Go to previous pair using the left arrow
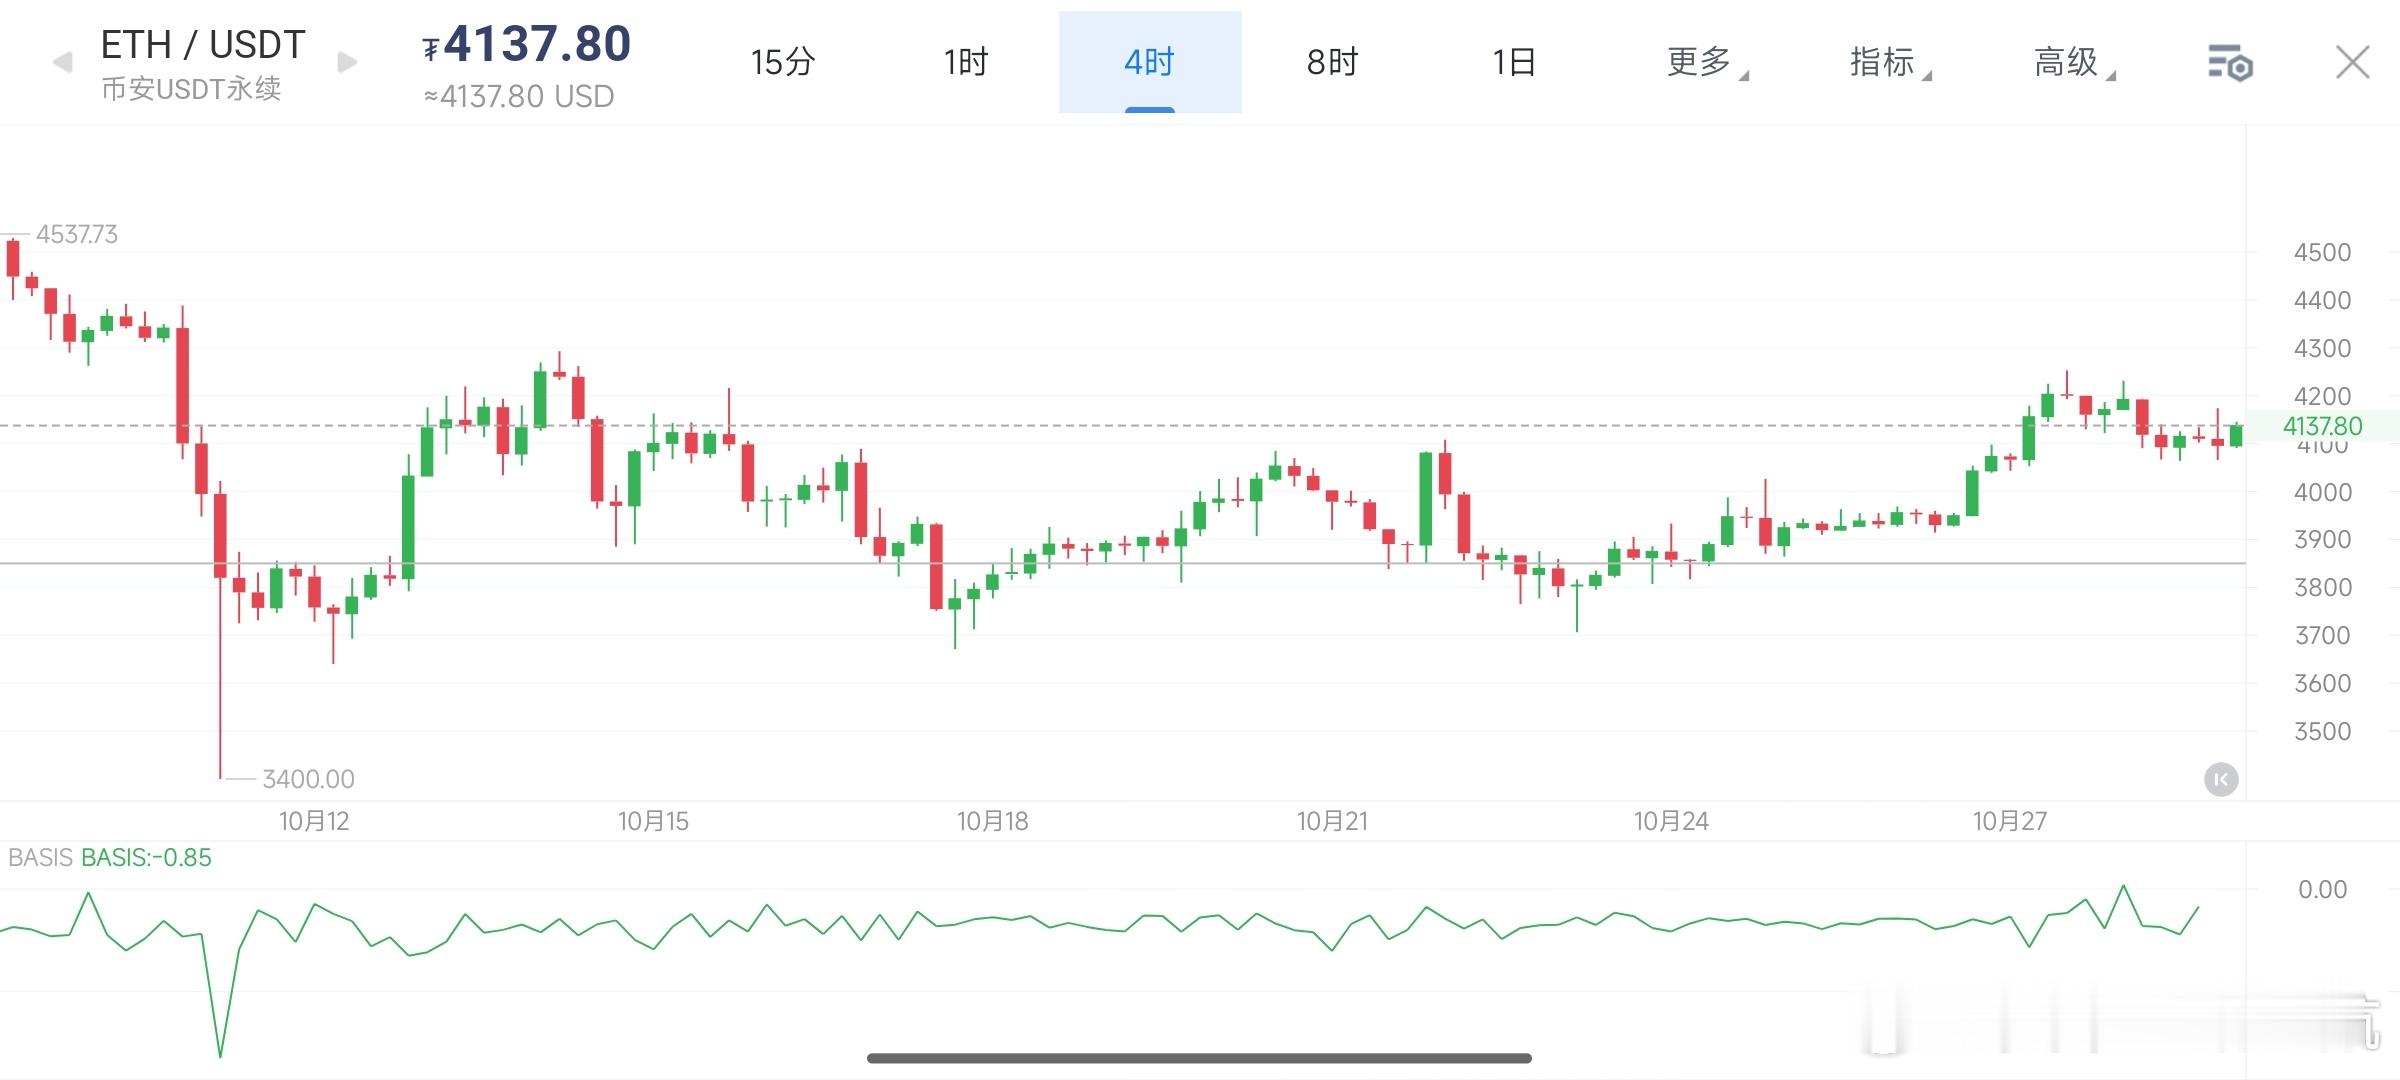The width and height of the screenshot is (2400, 1080). (62, 62)
